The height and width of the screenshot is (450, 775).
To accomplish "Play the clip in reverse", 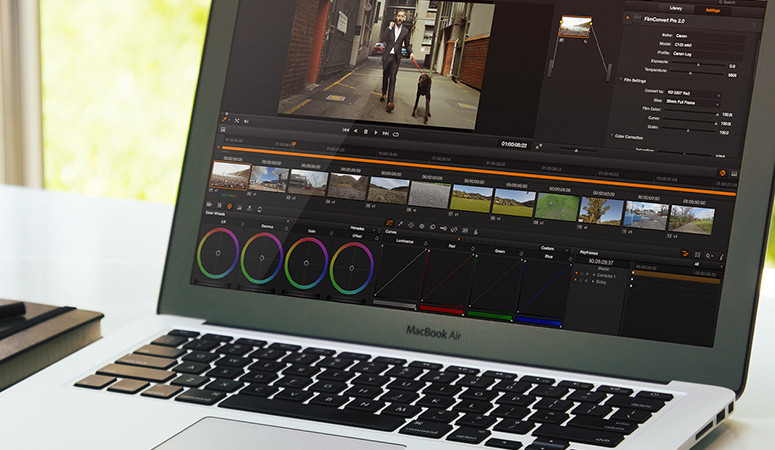I will click(x=356, y=131).
